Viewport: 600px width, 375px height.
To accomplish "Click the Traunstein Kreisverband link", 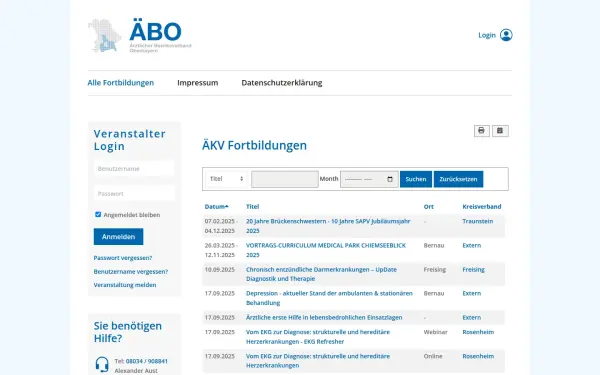I will tap(478, 221).
